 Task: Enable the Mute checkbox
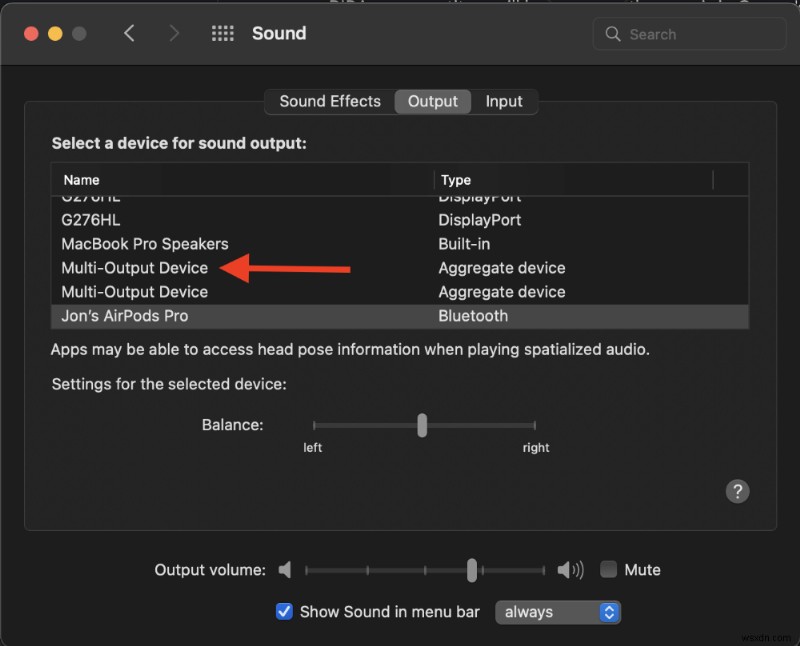(x=608, y=570)
